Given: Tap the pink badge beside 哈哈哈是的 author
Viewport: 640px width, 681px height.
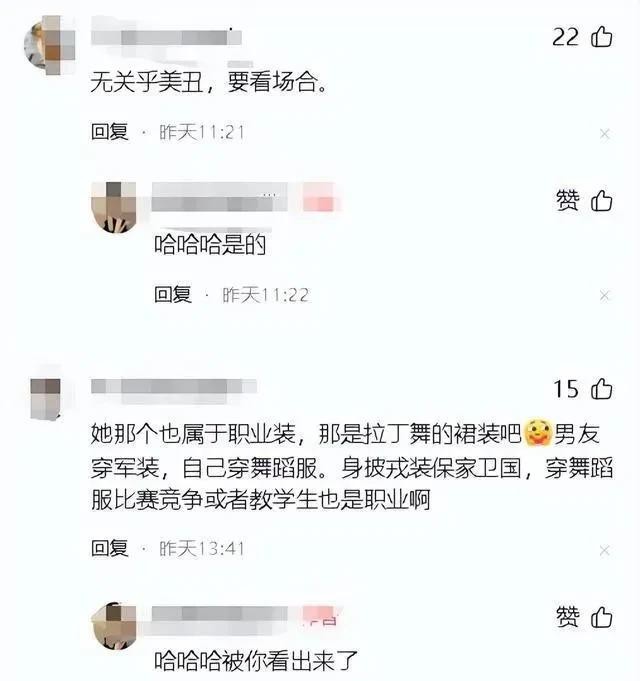Looking at the screenshot, I should click(x=320, y=198).
